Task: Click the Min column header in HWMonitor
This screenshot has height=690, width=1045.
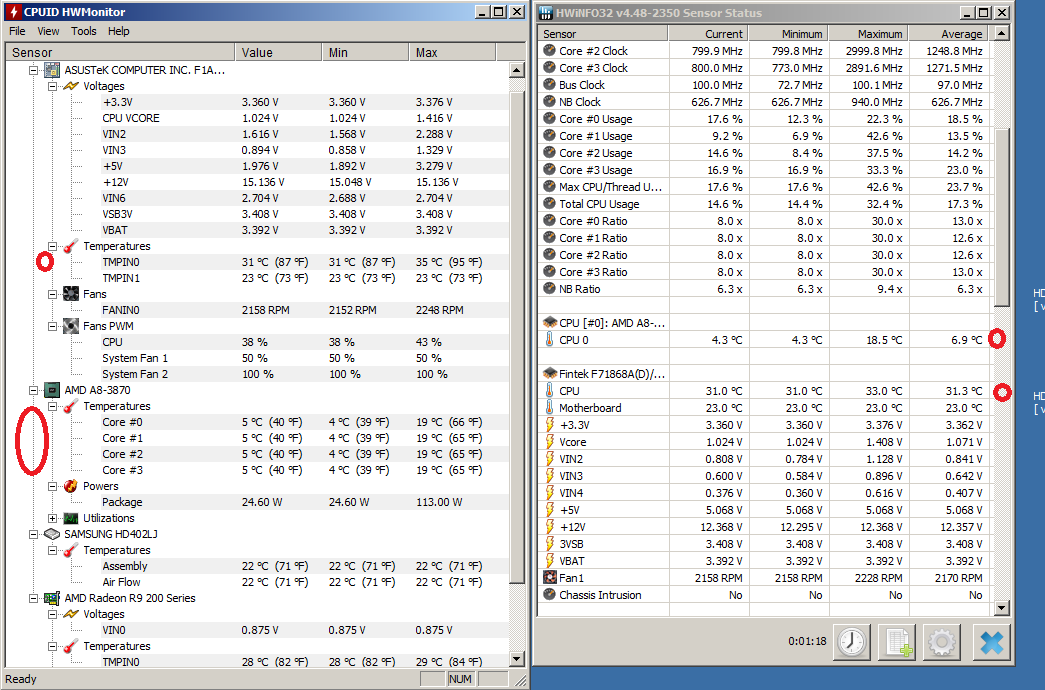Action: tap(365, 53)
